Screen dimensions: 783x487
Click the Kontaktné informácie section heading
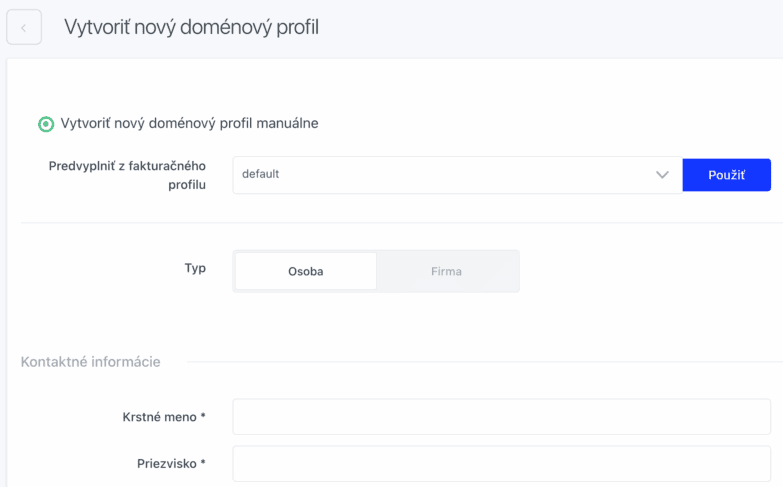coord(90,362)
